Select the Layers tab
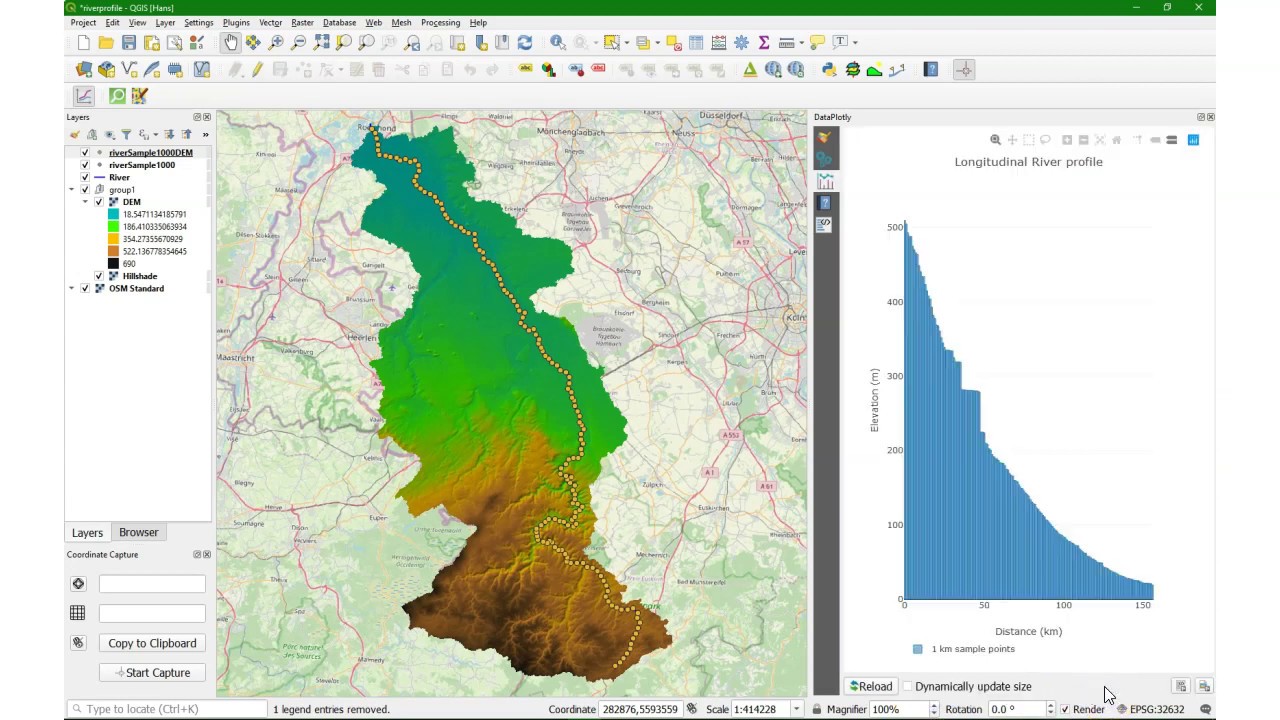This screenshot has width=1280, height=720. click(87, 533)
